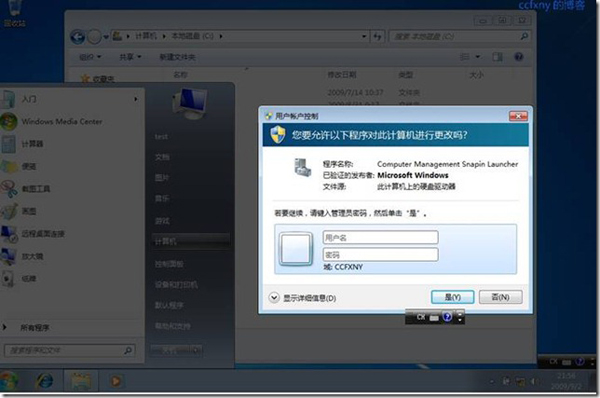The width and height of the screenshot is (600, 398).
Task: Go forward in the Explorer window
Action: pyautogui.click(x=94, y=37)
